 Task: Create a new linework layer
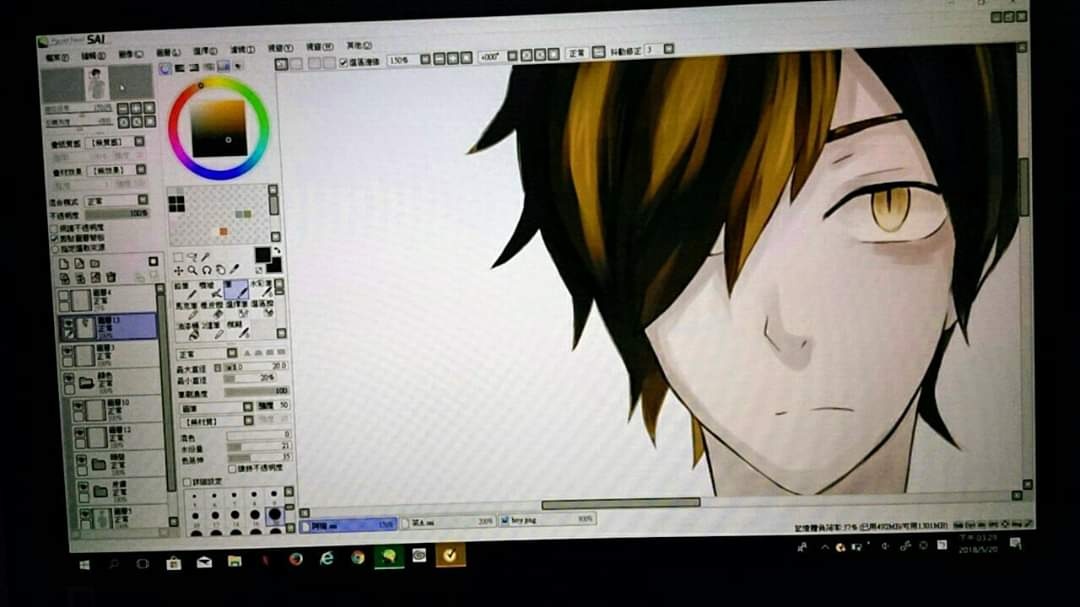[79, 264]
